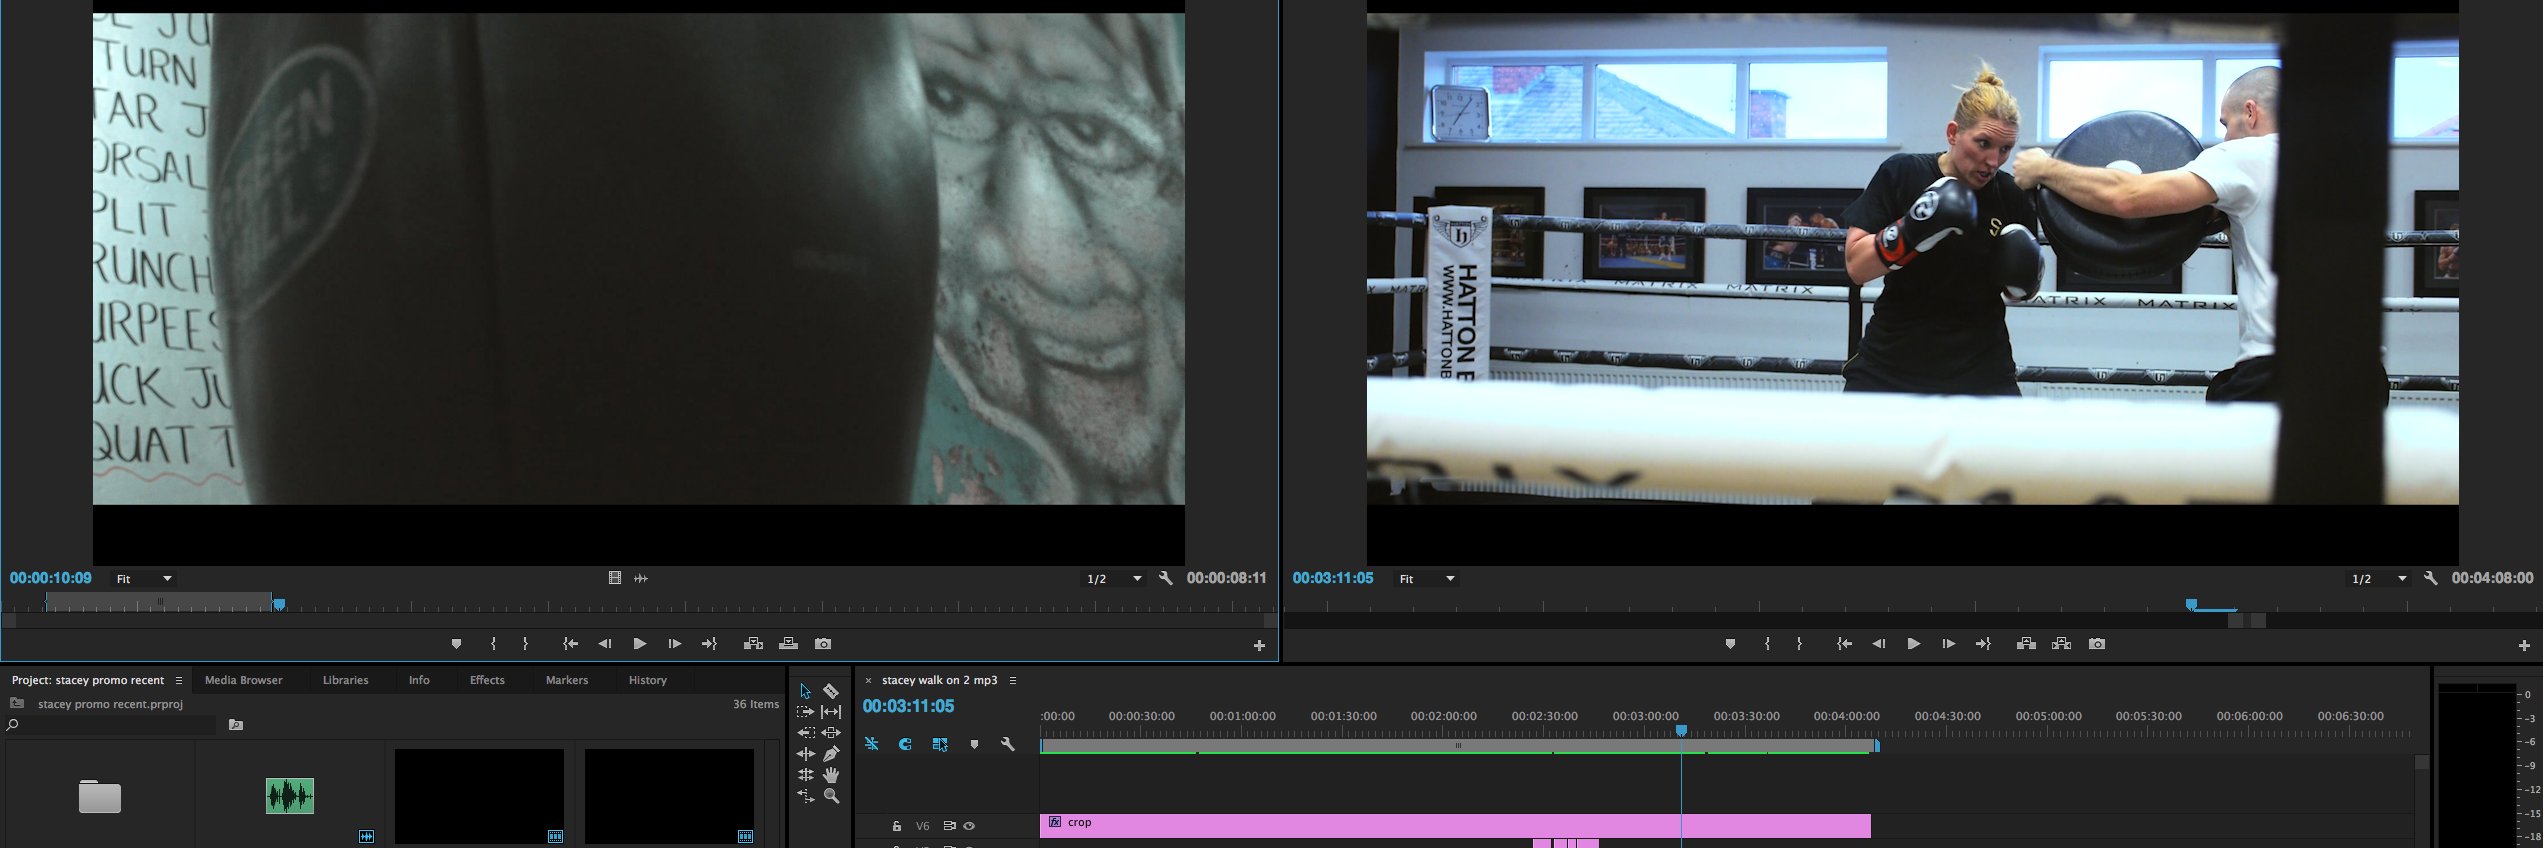Switch to the Markers tab

coord(567,680)
